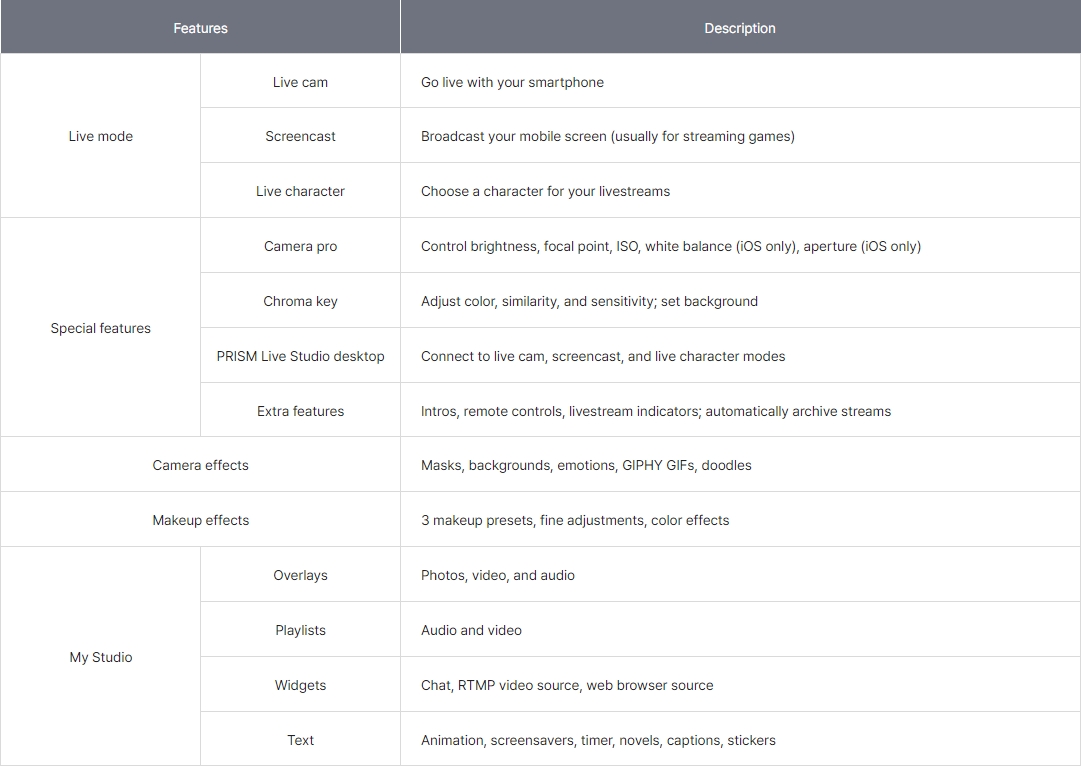Click the Live character cell
This screenshot has height=766, width=1081.
(300, 191)
